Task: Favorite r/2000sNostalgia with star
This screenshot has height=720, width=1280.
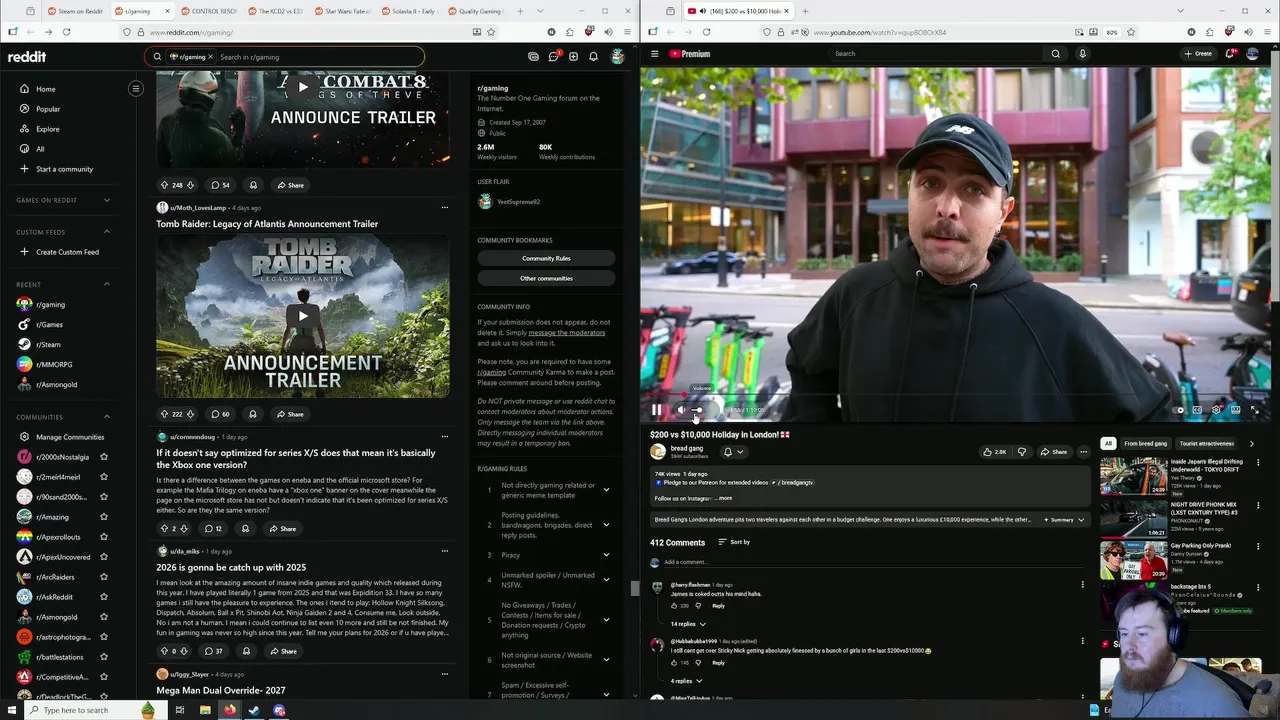Action: click(x=104, y=457)
